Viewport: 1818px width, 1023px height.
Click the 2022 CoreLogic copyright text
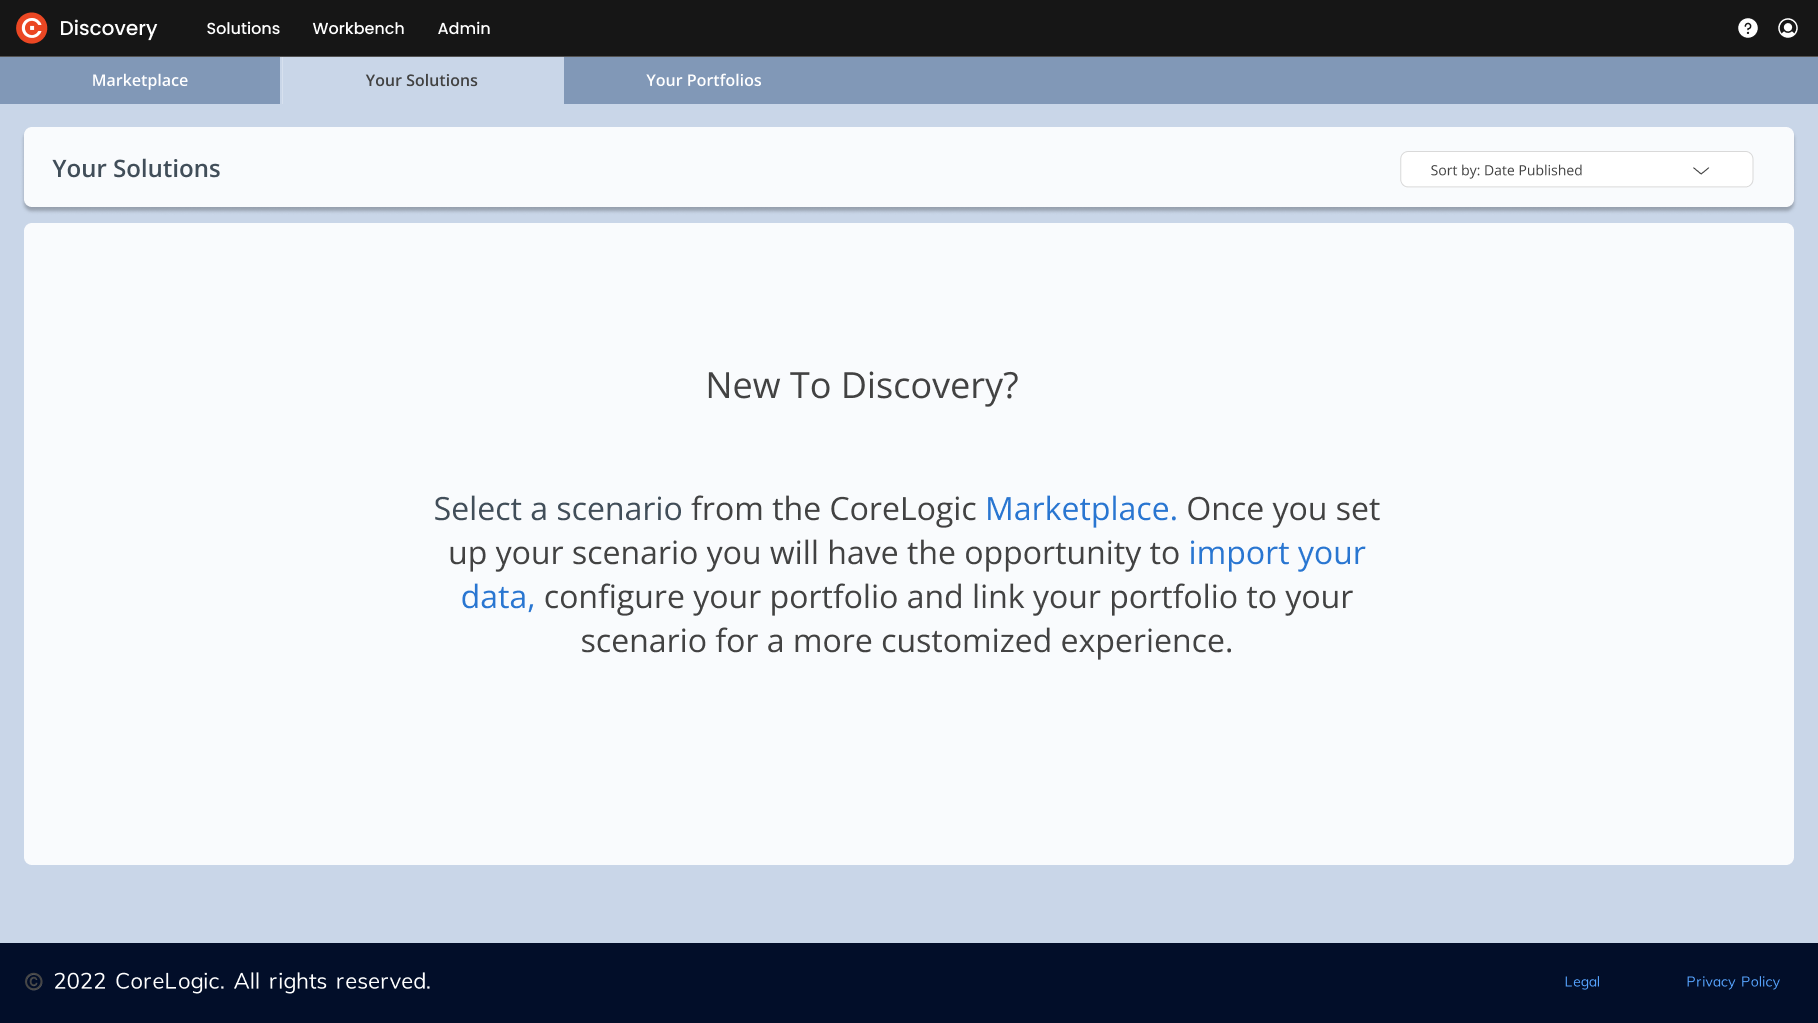coord(242,981)
